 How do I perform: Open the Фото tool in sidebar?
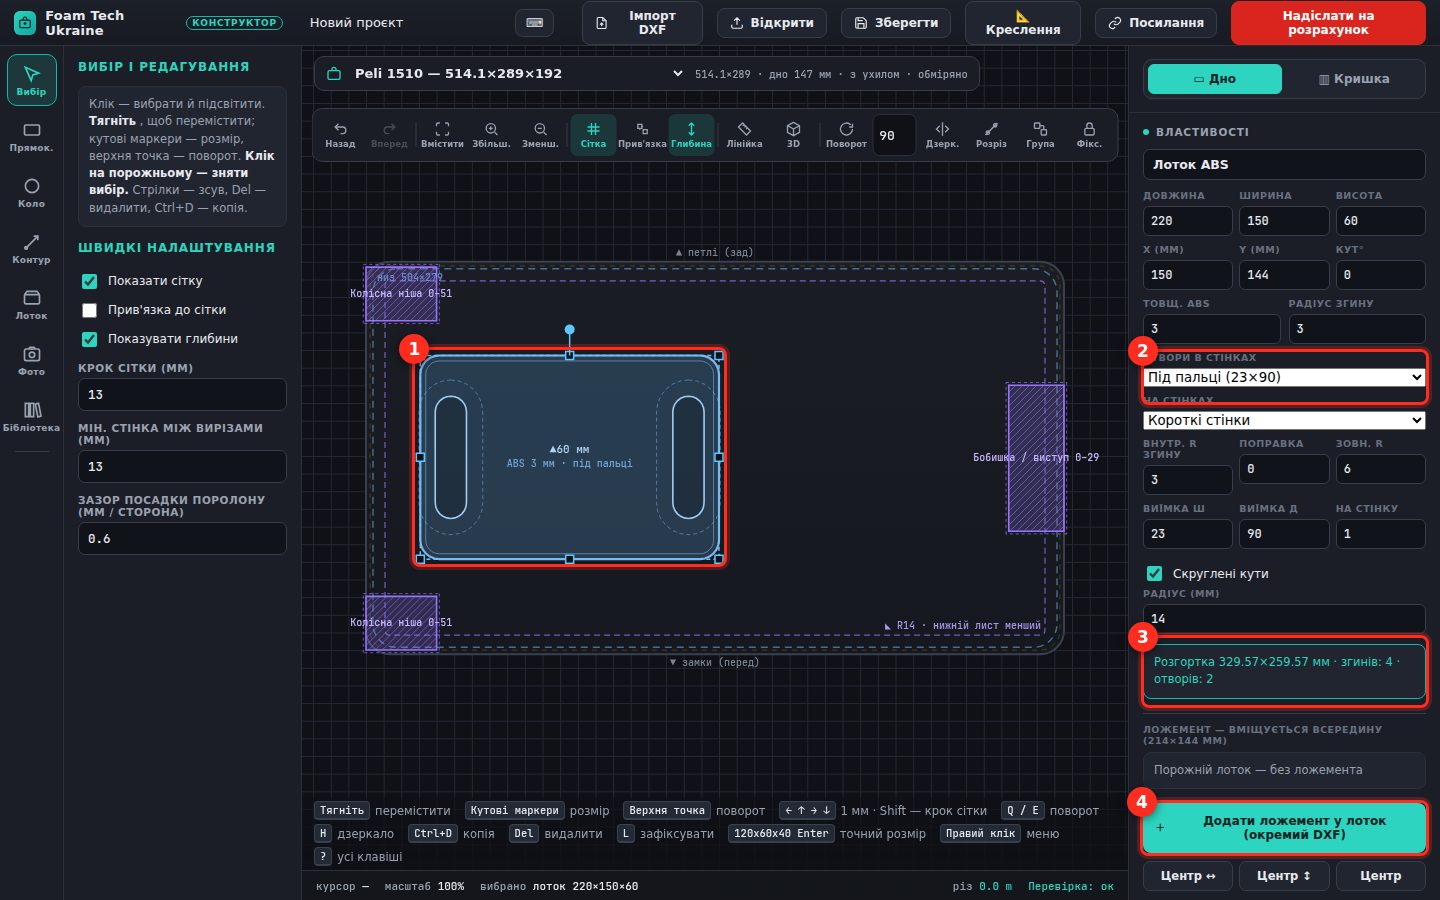coord(31,361)
